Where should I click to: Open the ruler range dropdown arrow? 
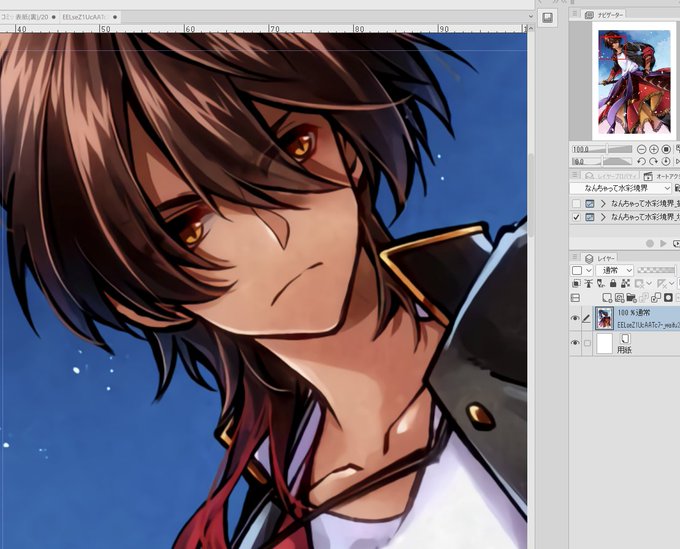[671, 284]
